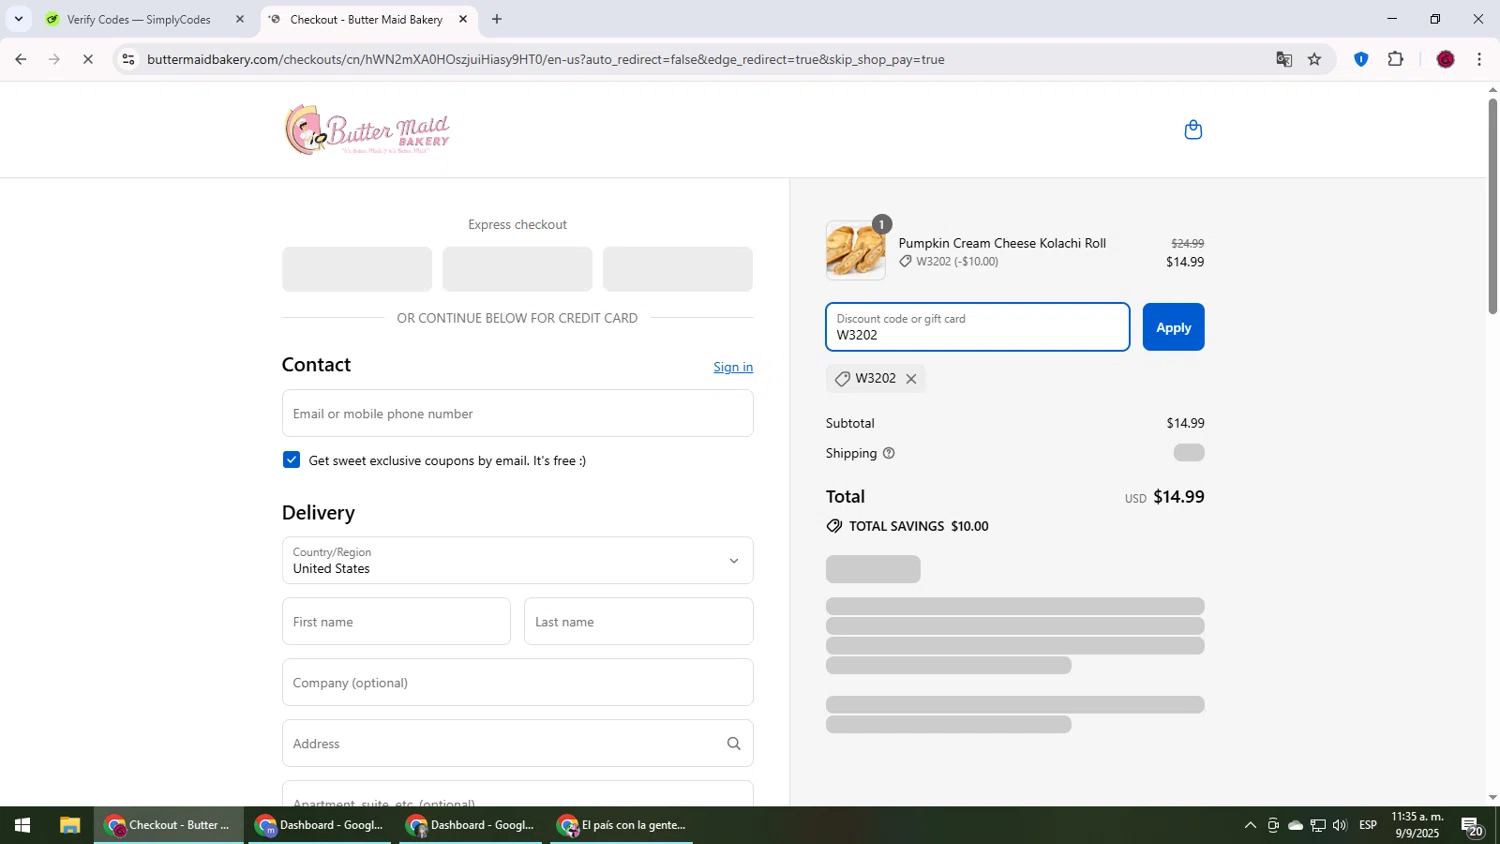Viewport: 1500px width, 844px height.
Task: Open the tab search dropdown arrow
Action: point(18,19)
